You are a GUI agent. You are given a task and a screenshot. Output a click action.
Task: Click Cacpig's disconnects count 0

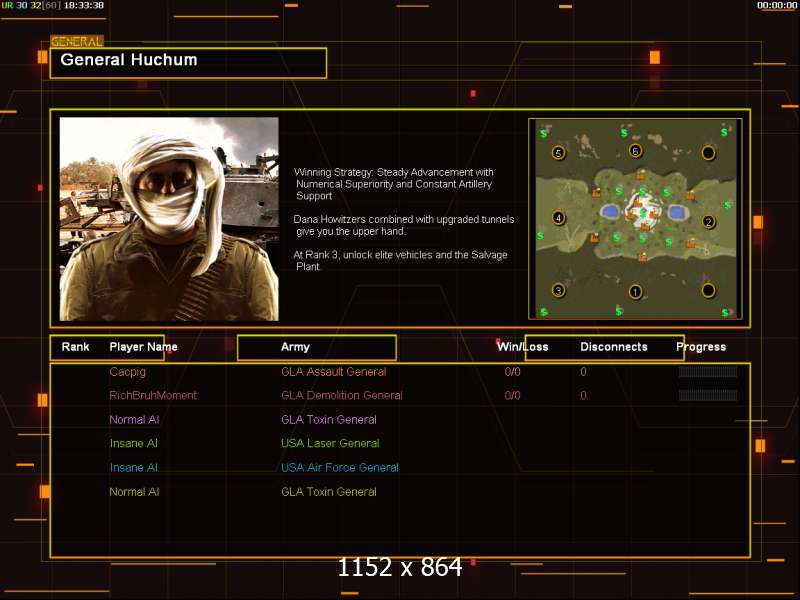tap(583, 372)
